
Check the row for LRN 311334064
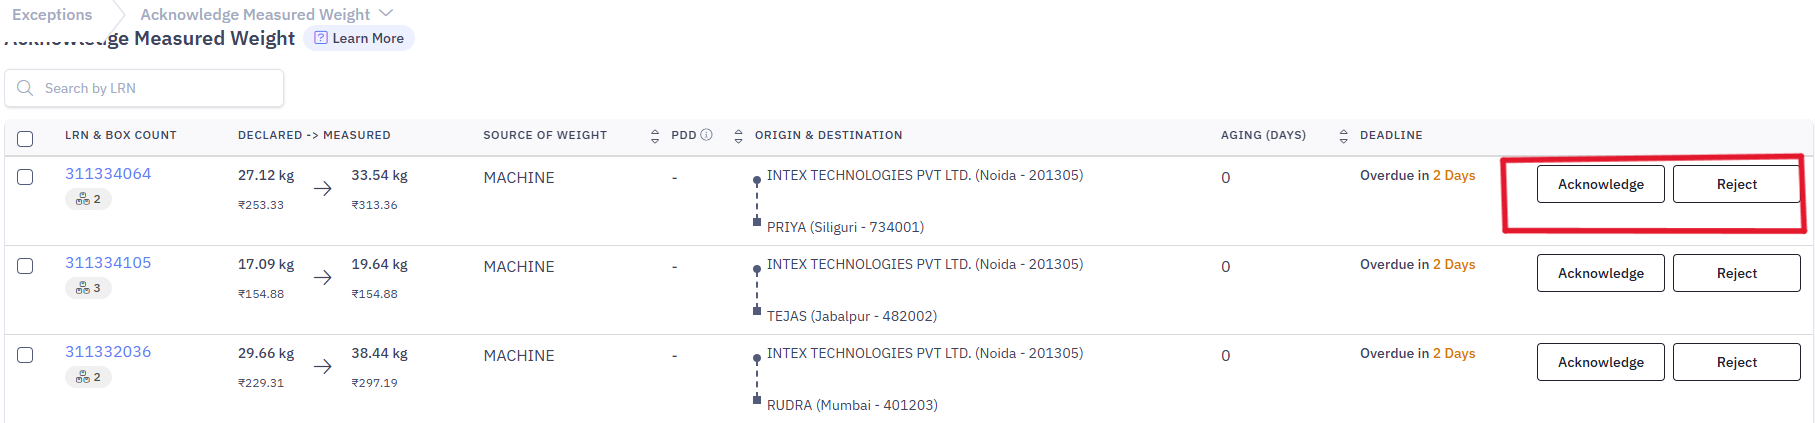pyautogui.click(x=25, y=177)
